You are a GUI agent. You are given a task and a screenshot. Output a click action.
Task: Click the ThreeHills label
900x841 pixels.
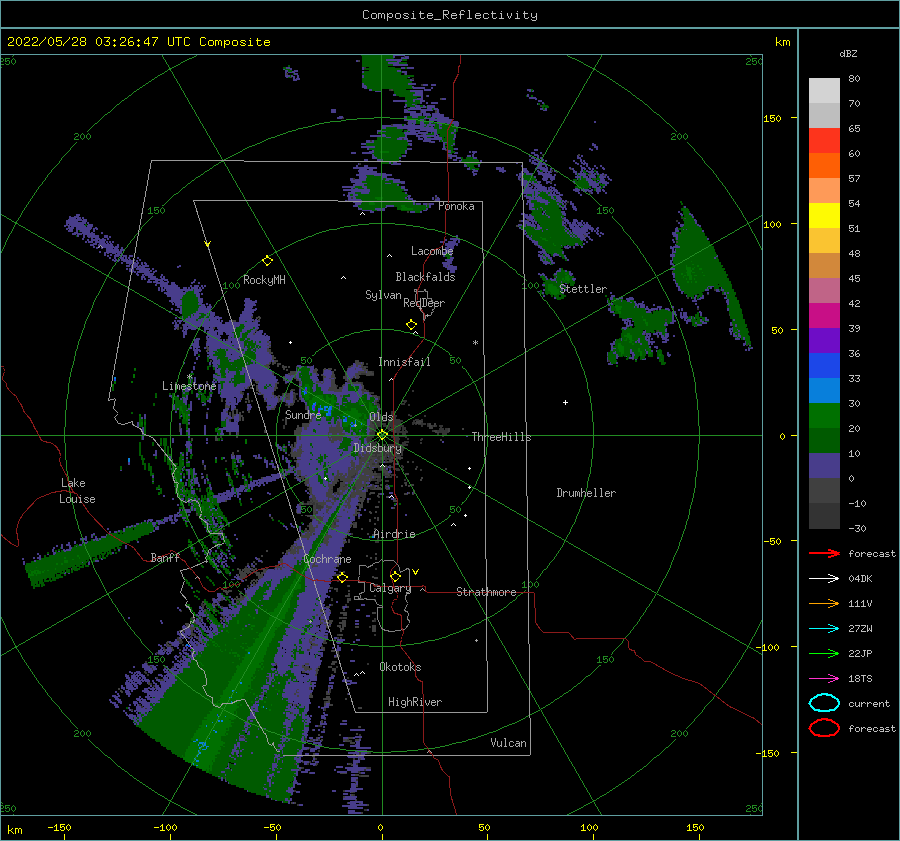tap(501, 437)
